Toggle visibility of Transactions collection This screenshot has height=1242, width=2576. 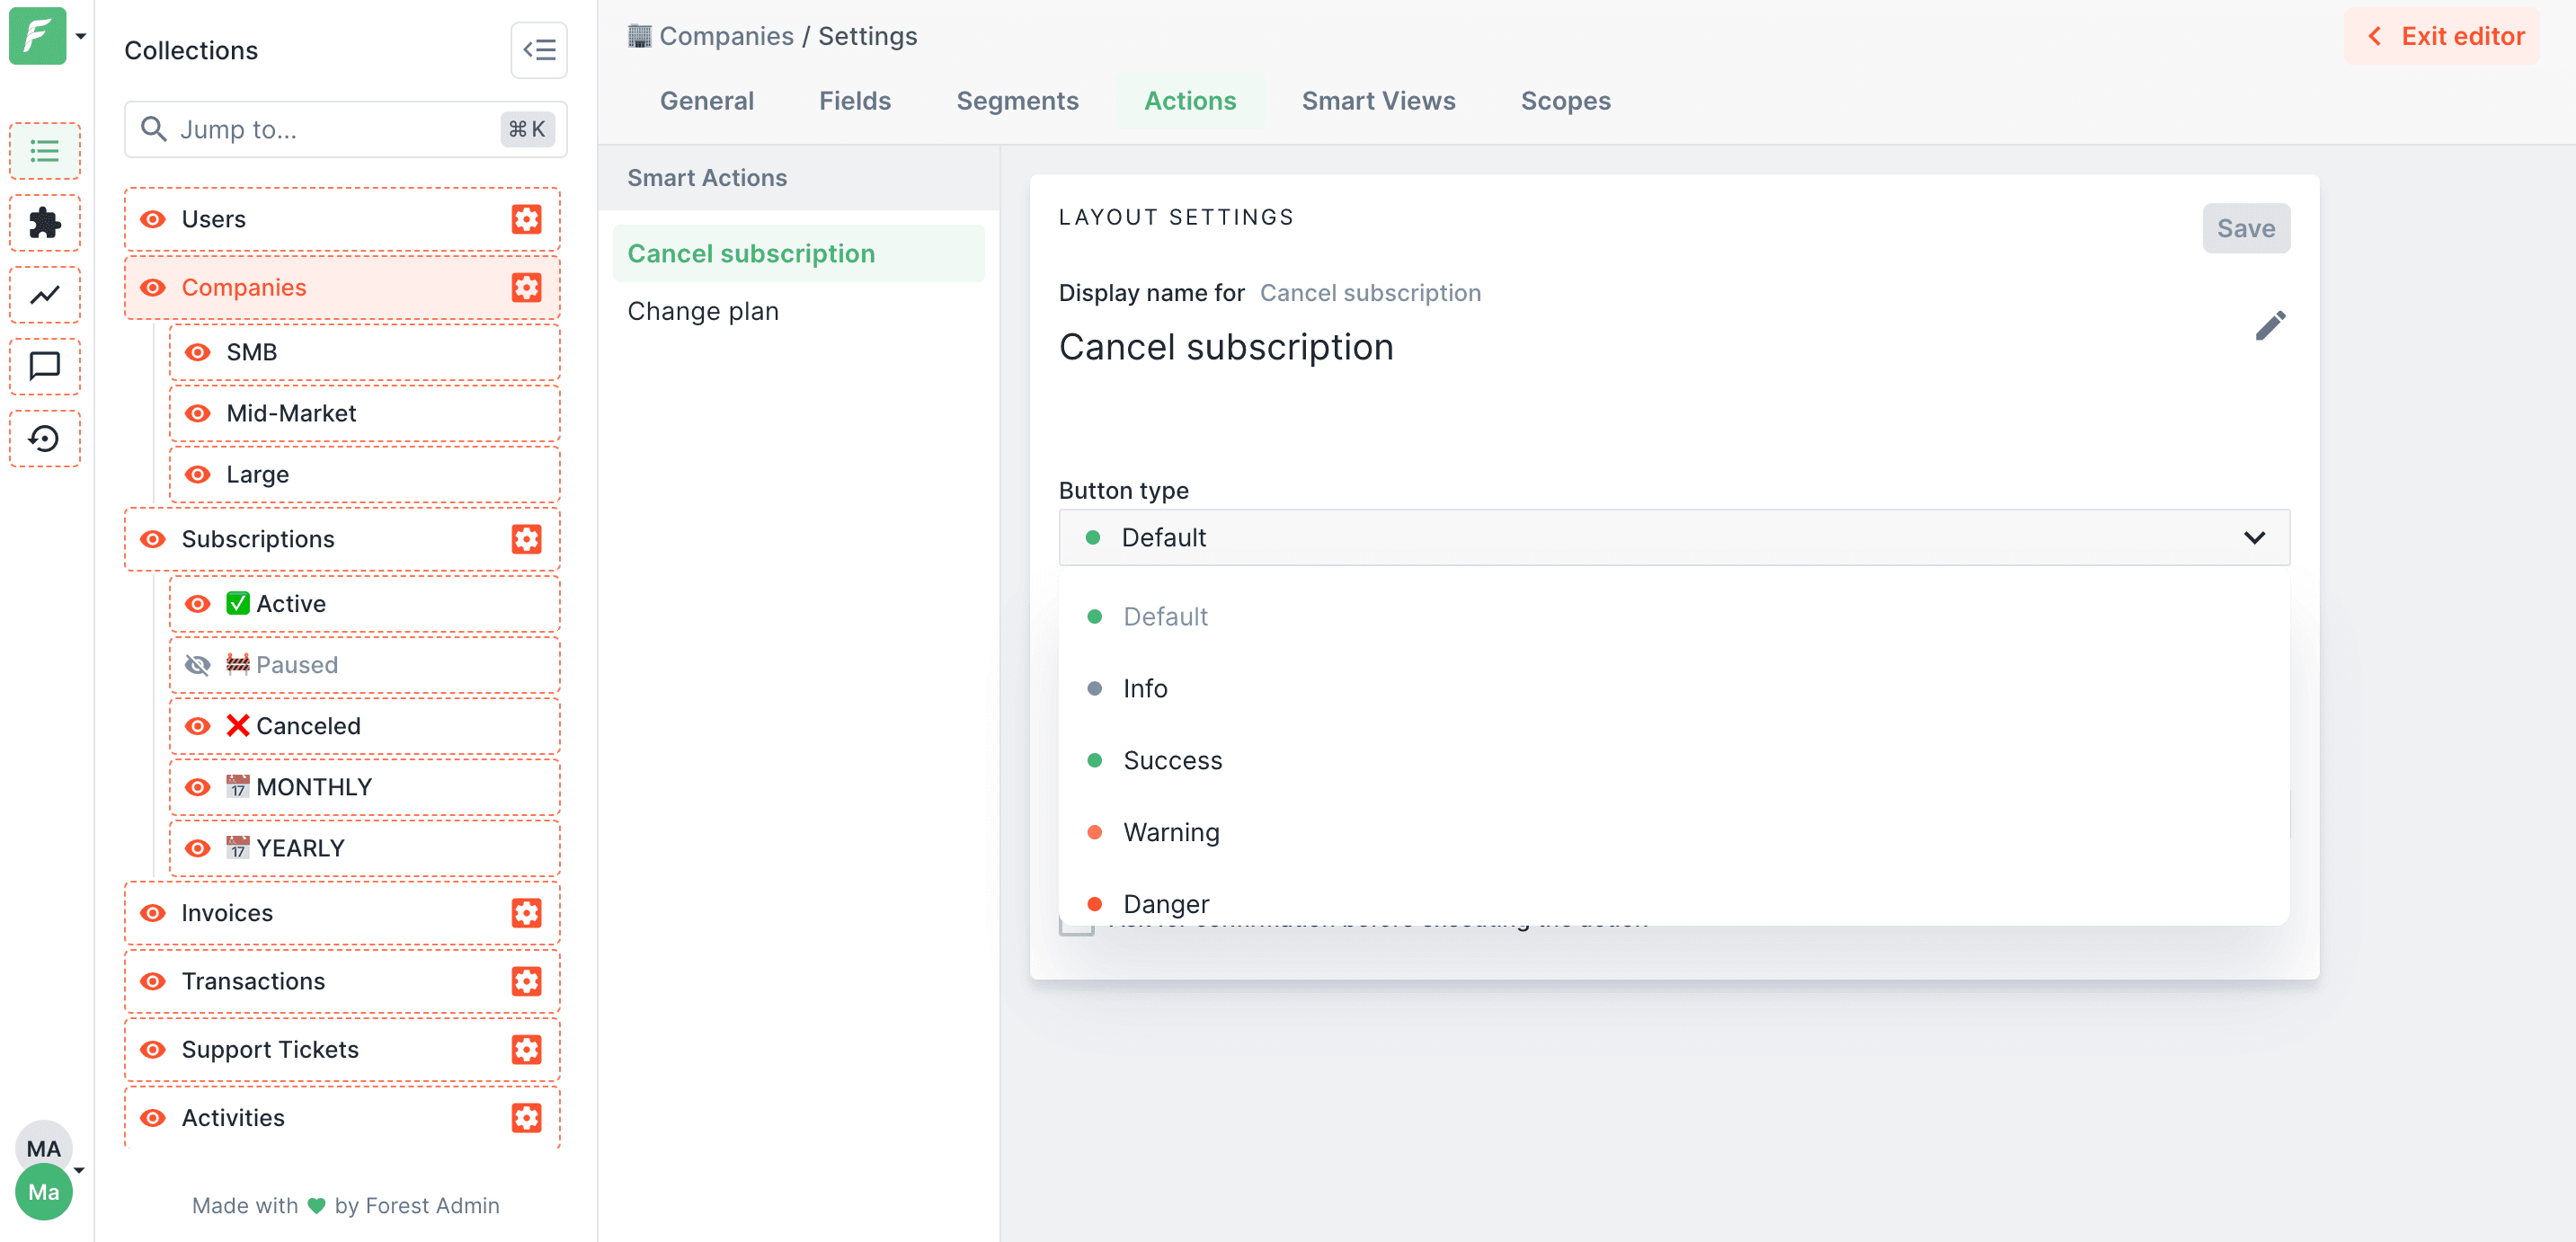(153, 981)
